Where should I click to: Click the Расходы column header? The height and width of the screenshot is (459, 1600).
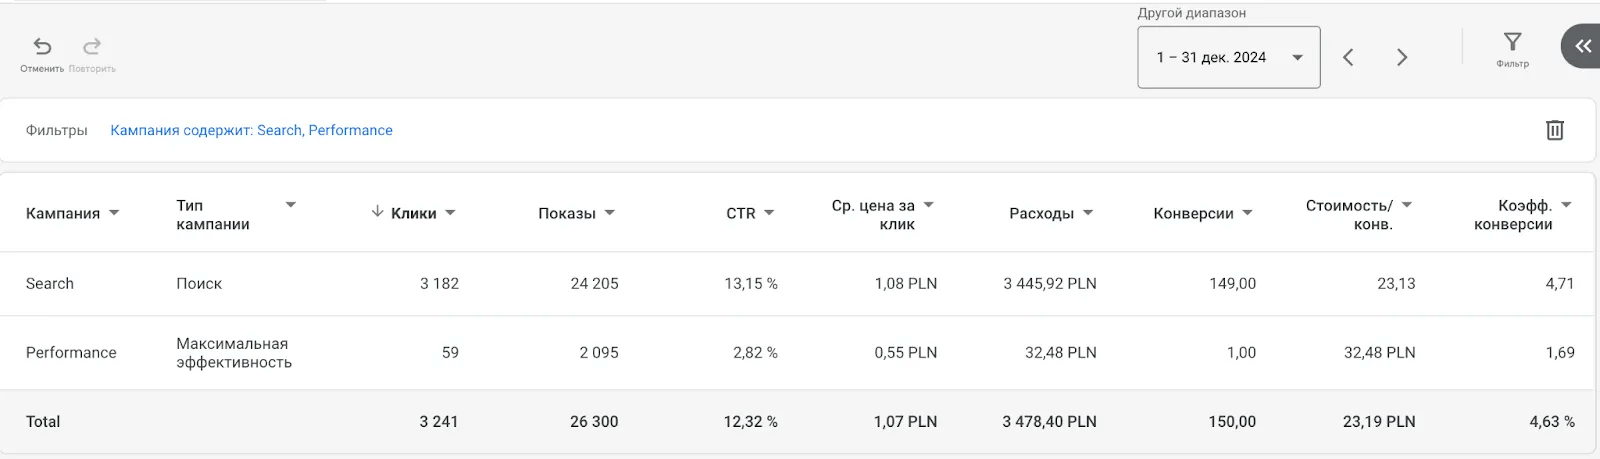coord(1041,213)
